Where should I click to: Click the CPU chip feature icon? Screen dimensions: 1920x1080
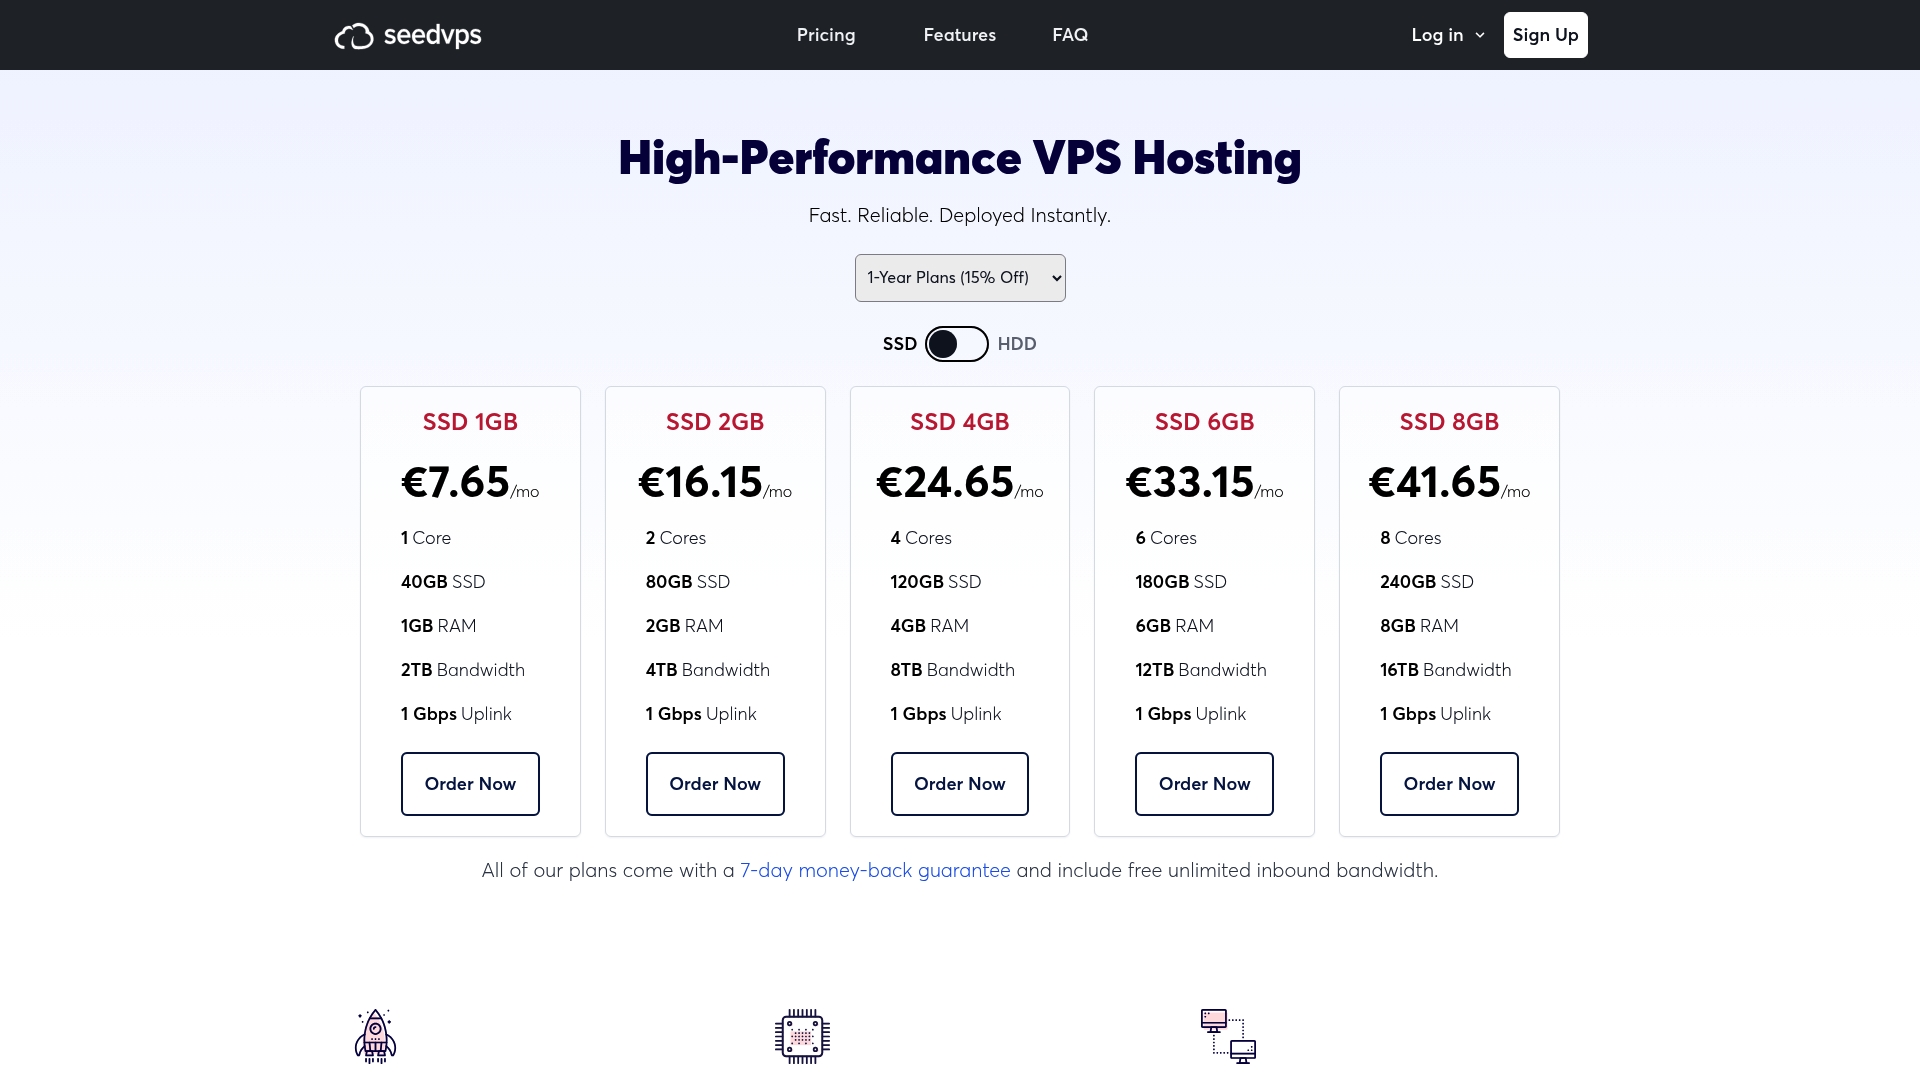pos(802,1035)
